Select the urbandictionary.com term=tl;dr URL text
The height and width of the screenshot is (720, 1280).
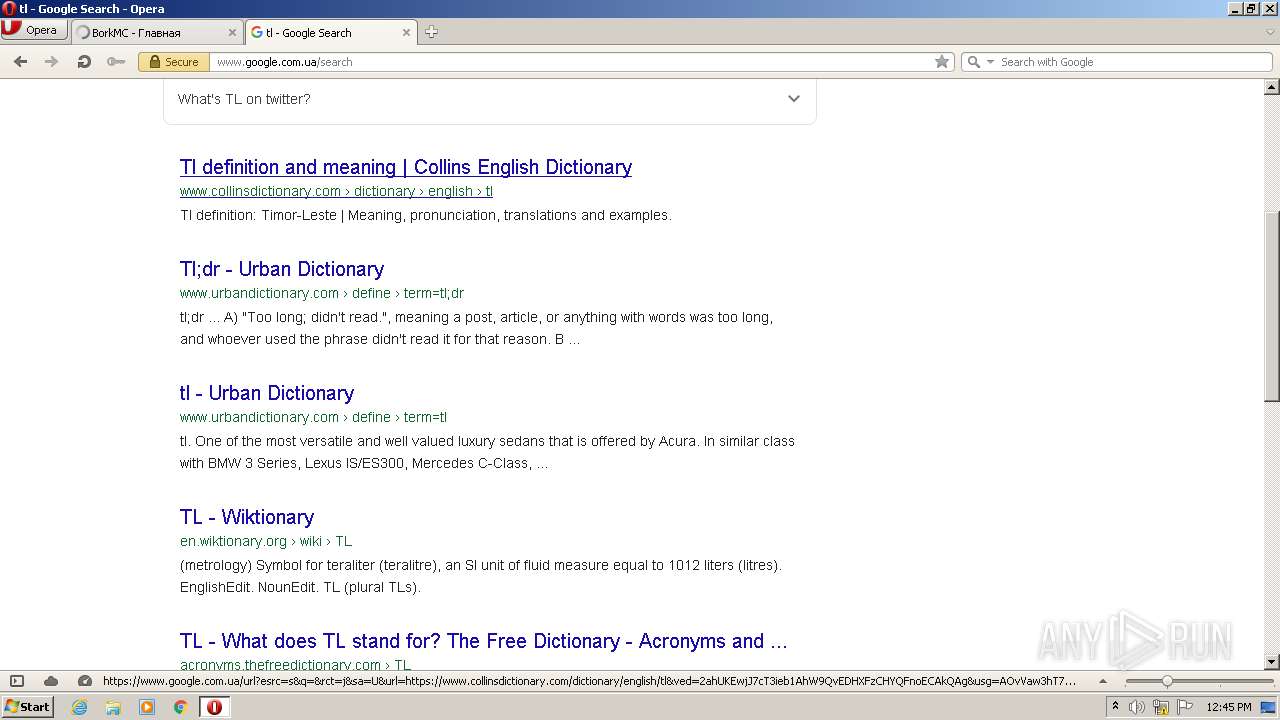[x=322, y=293]
